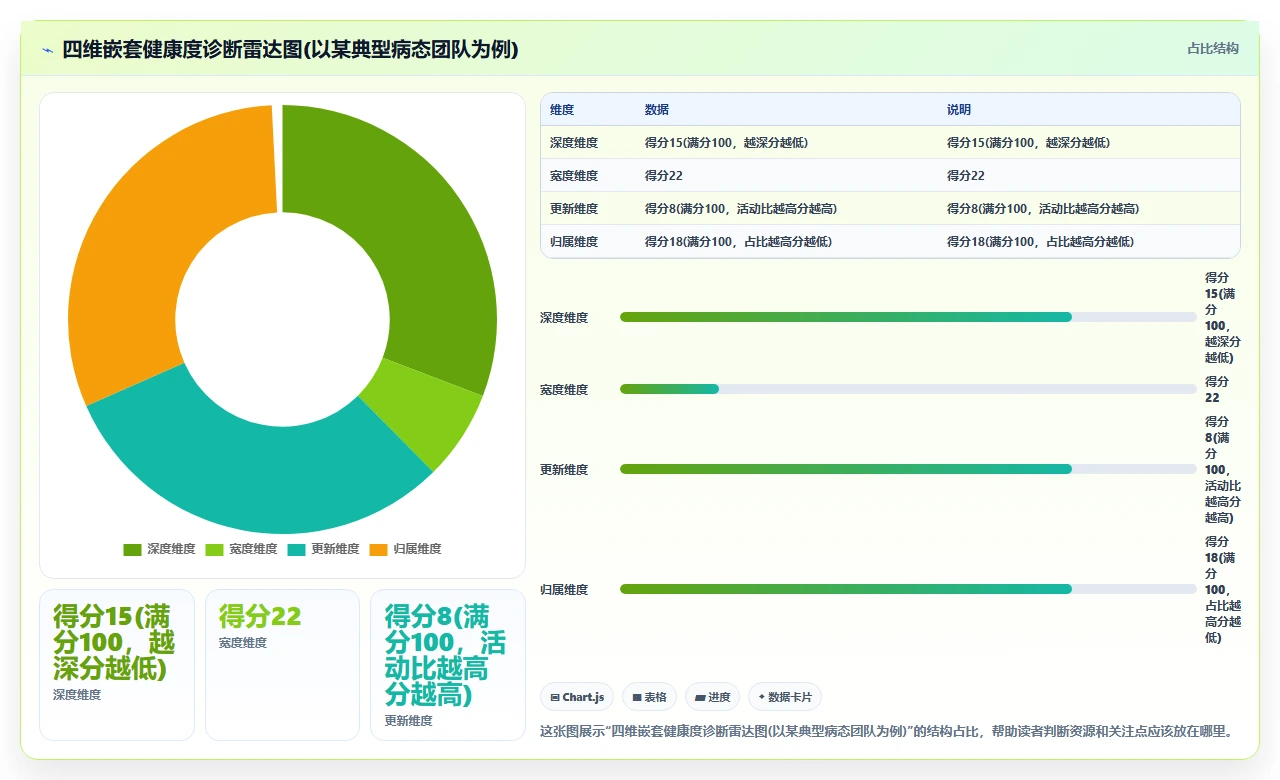Click the 宽度维度 progress bar
Image resolution: width=1280 pixels, height=780 pixels.
click(908, 389)
